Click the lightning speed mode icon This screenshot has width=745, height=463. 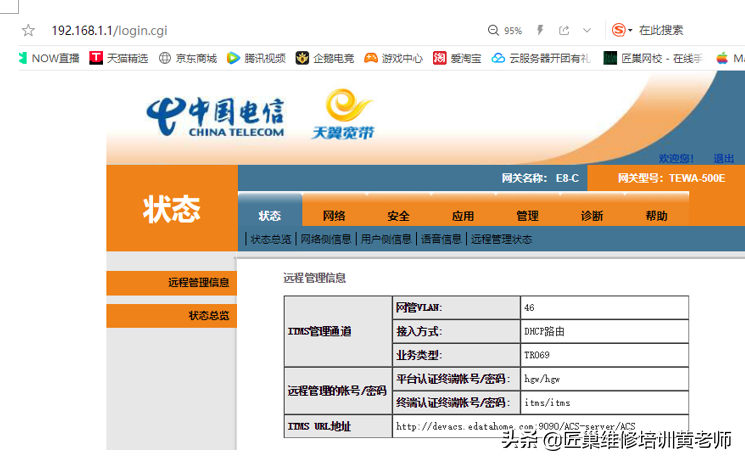point(540,31)
